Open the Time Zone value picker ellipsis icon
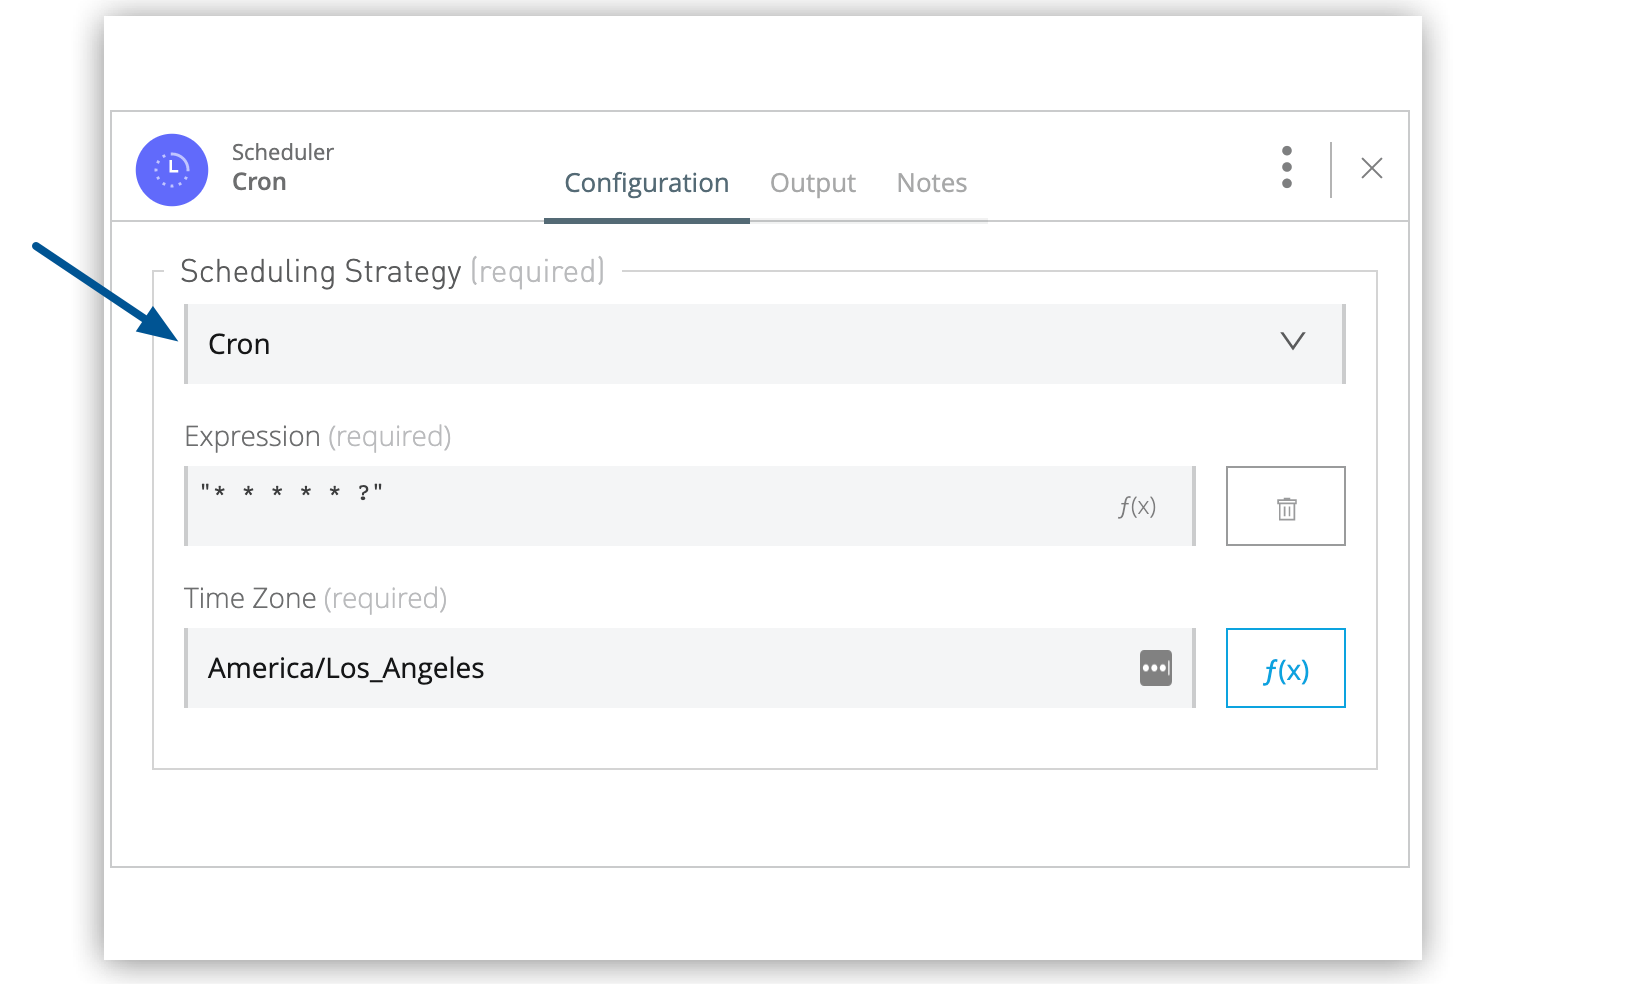 click(x=1154, y=667)
